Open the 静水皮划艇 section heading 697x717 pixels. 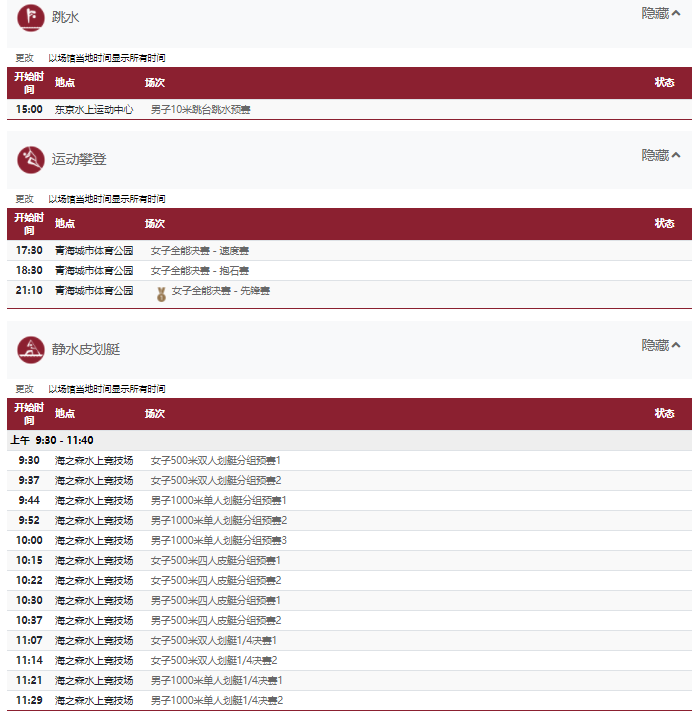86,349
